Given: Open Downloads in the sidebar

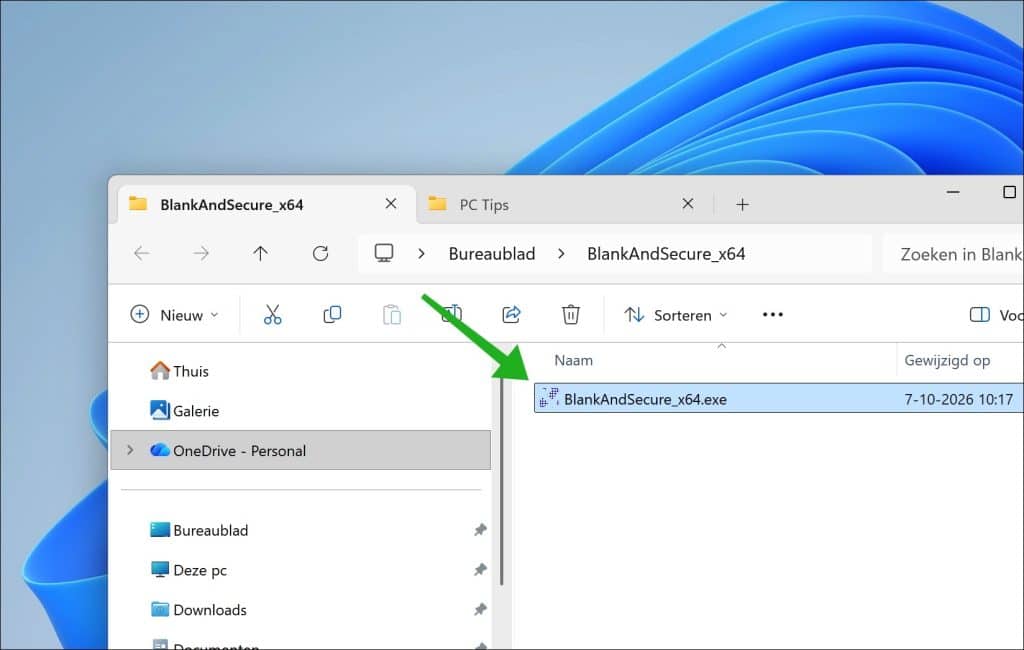Looking at the screenshot, I should (199, 609).
